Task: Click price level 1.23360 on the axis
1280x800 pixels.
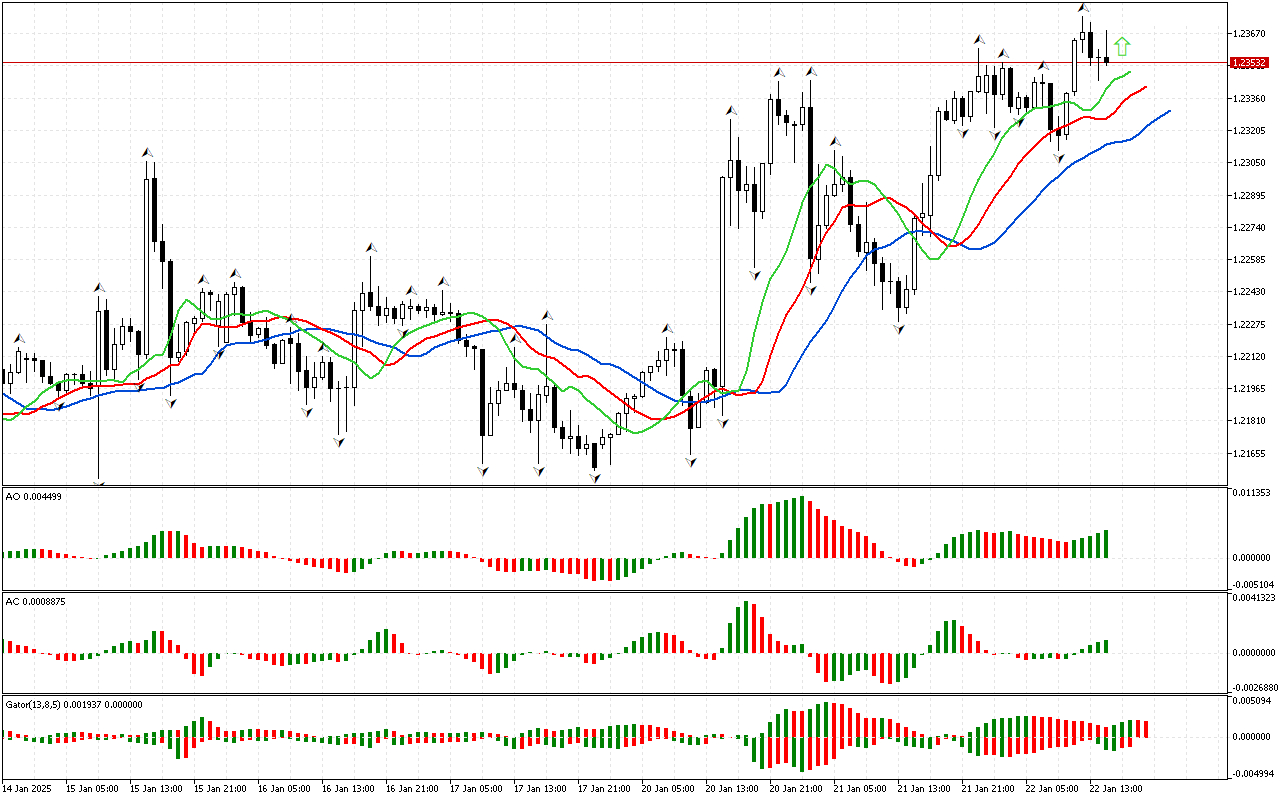Action: pyautogui.click(x=1251, y=99)
